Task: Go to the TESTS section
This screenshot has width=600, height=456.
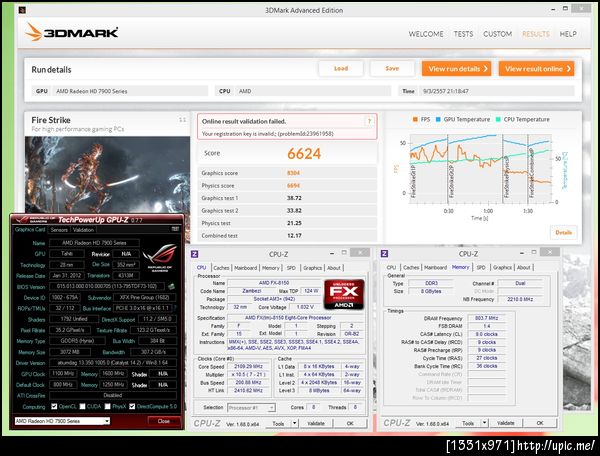Action: (x=463, y=34)
